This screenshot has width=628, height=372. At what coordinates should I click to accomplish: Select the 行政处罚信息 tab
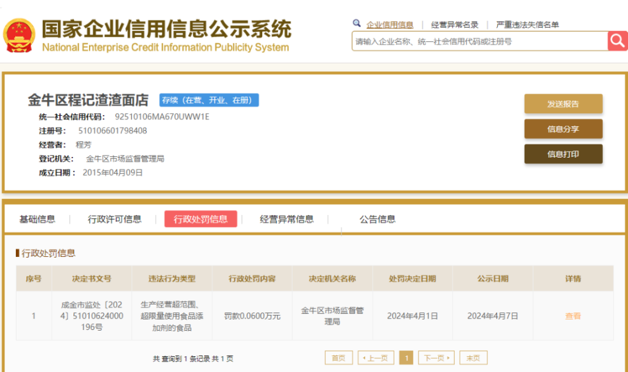(201, 219)
